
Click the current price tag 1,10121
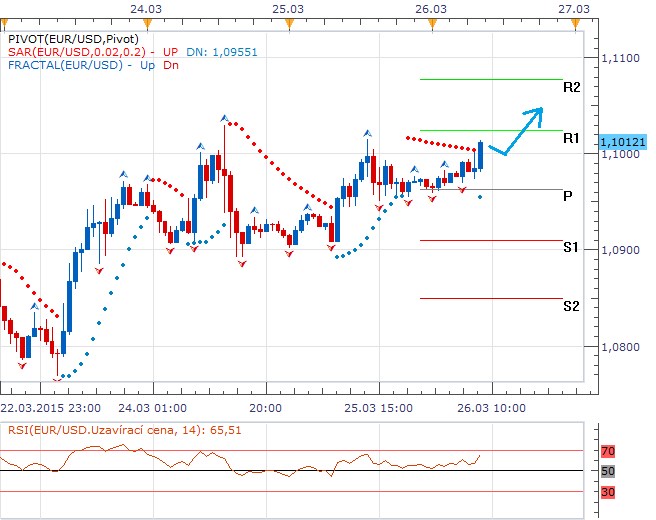coord(623,143)
